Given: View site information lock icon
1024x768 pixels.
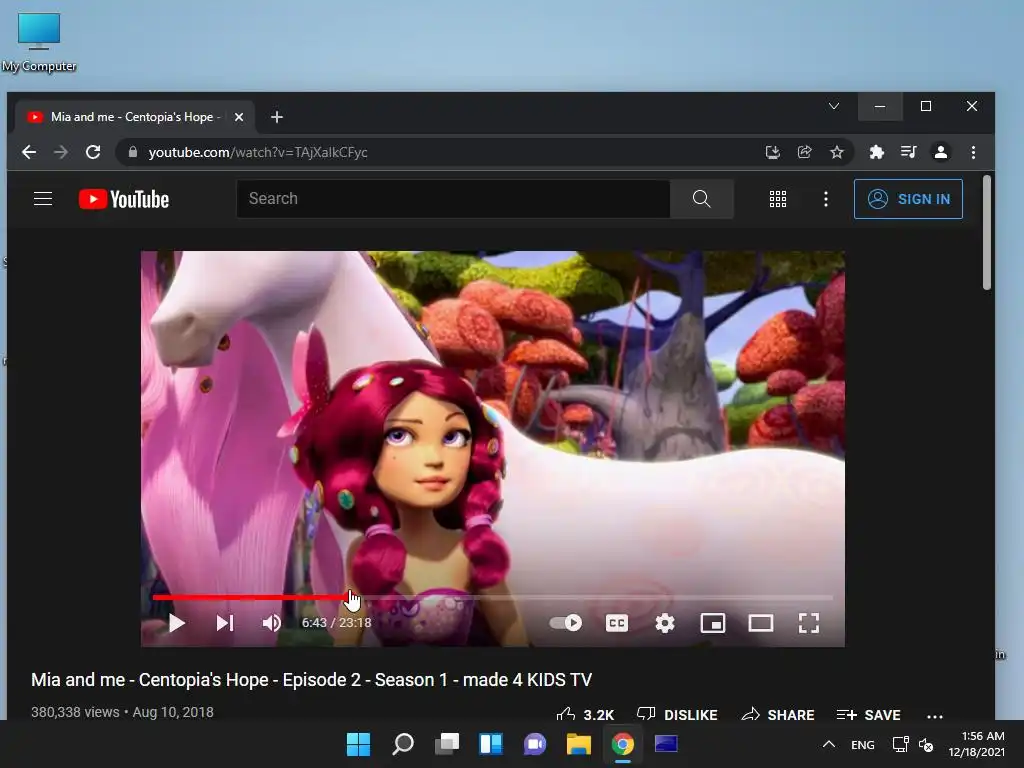Looking at the screenshot, I should [x=133, y=152].
